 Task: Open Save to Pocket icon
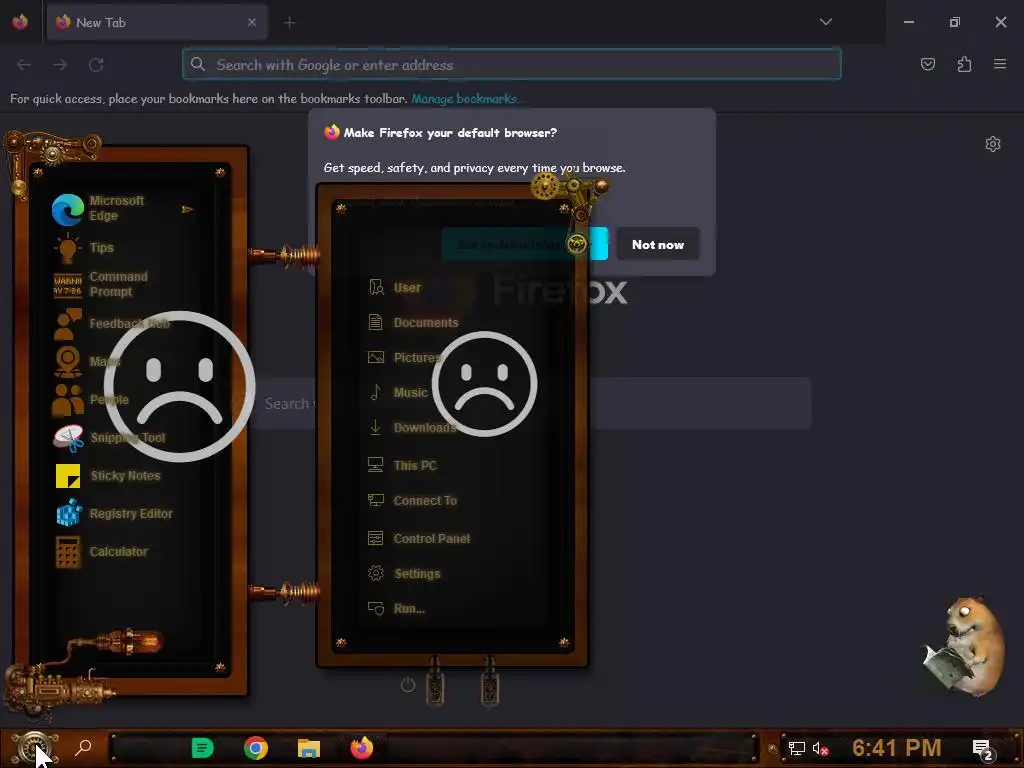(928, 64)
